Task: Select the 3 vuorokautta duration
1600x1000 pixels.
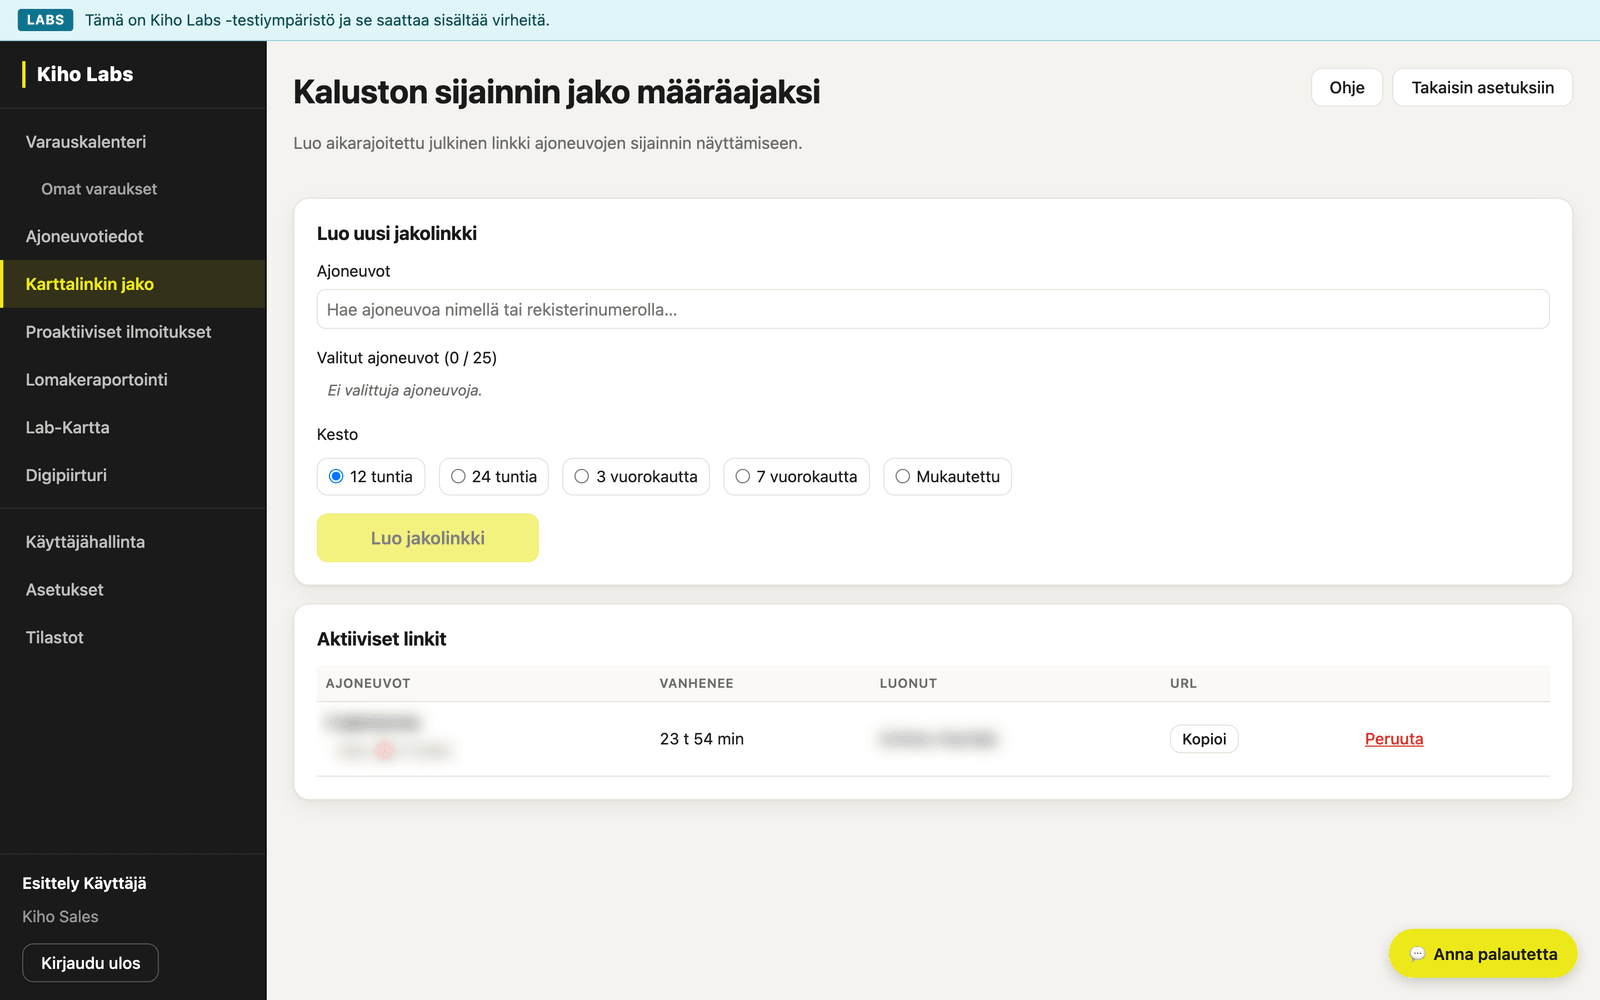Action: [636, 477]
